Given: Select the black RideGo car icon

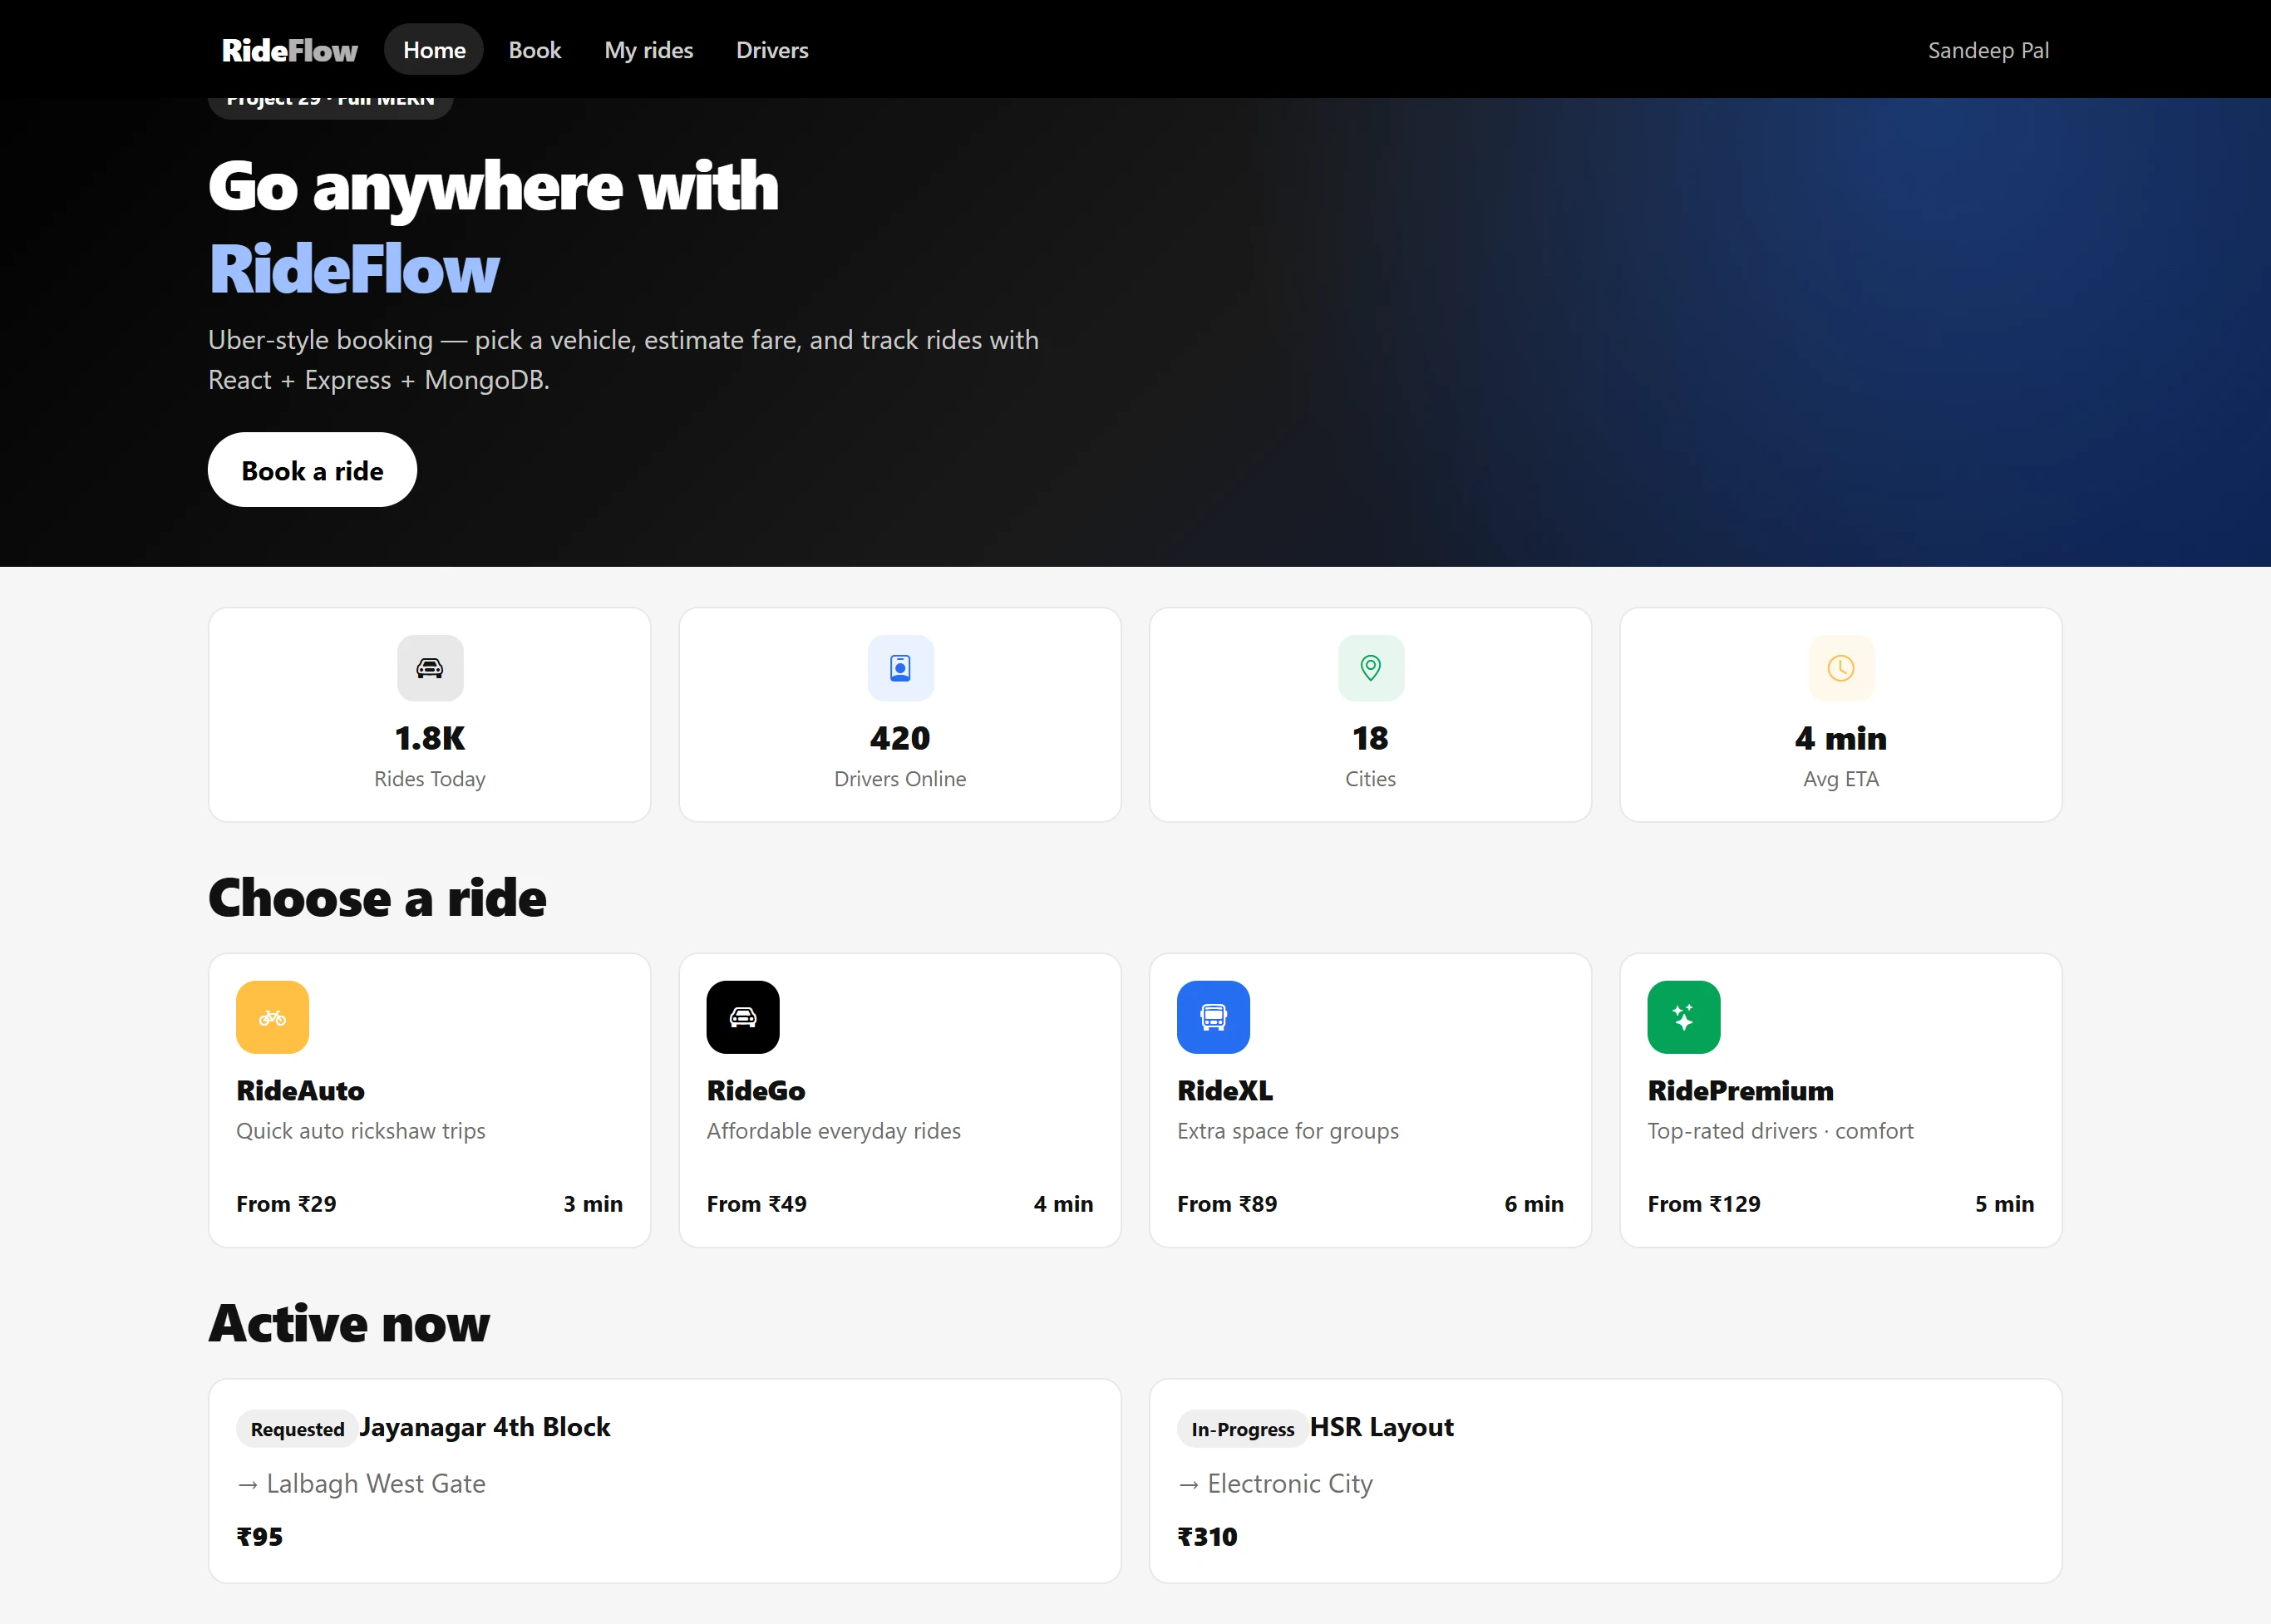Looking at the screenshot, I should pyautogui.click(x=743, y=1017).
